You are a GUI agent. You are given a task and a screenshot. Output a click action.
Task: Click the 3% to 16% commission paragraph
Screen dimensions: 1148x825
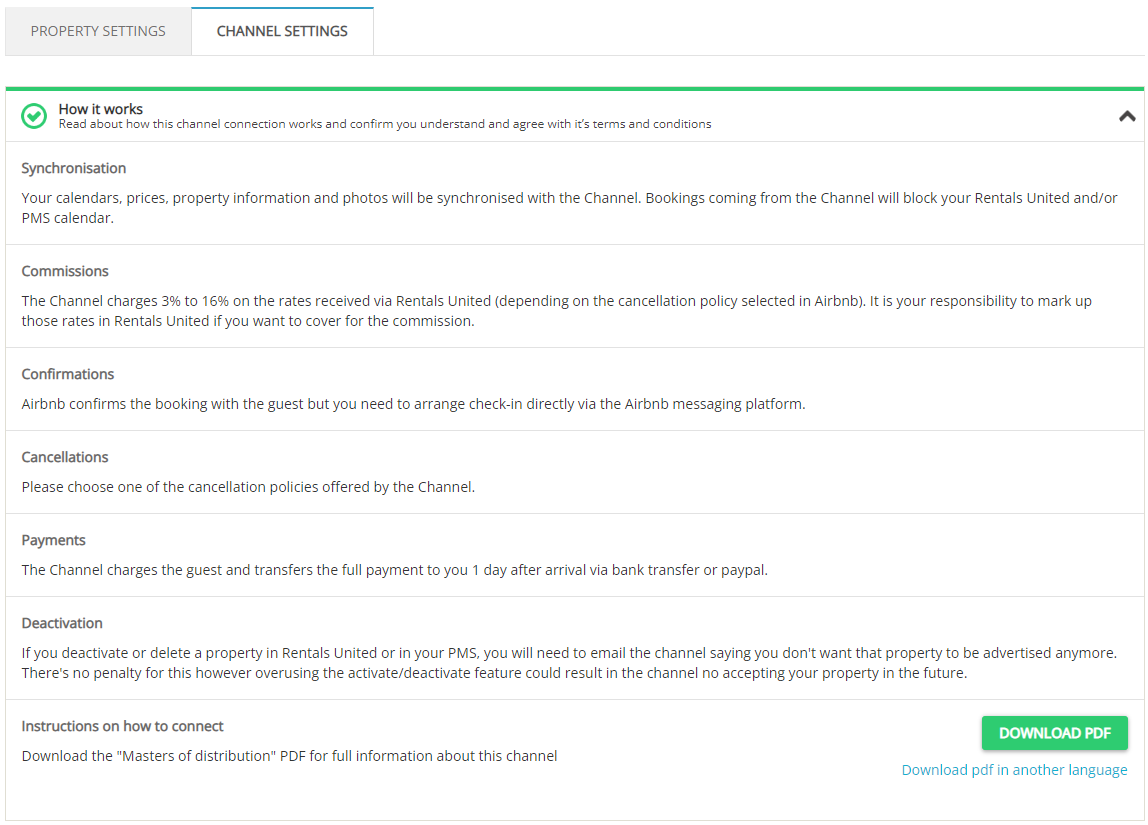556,311
